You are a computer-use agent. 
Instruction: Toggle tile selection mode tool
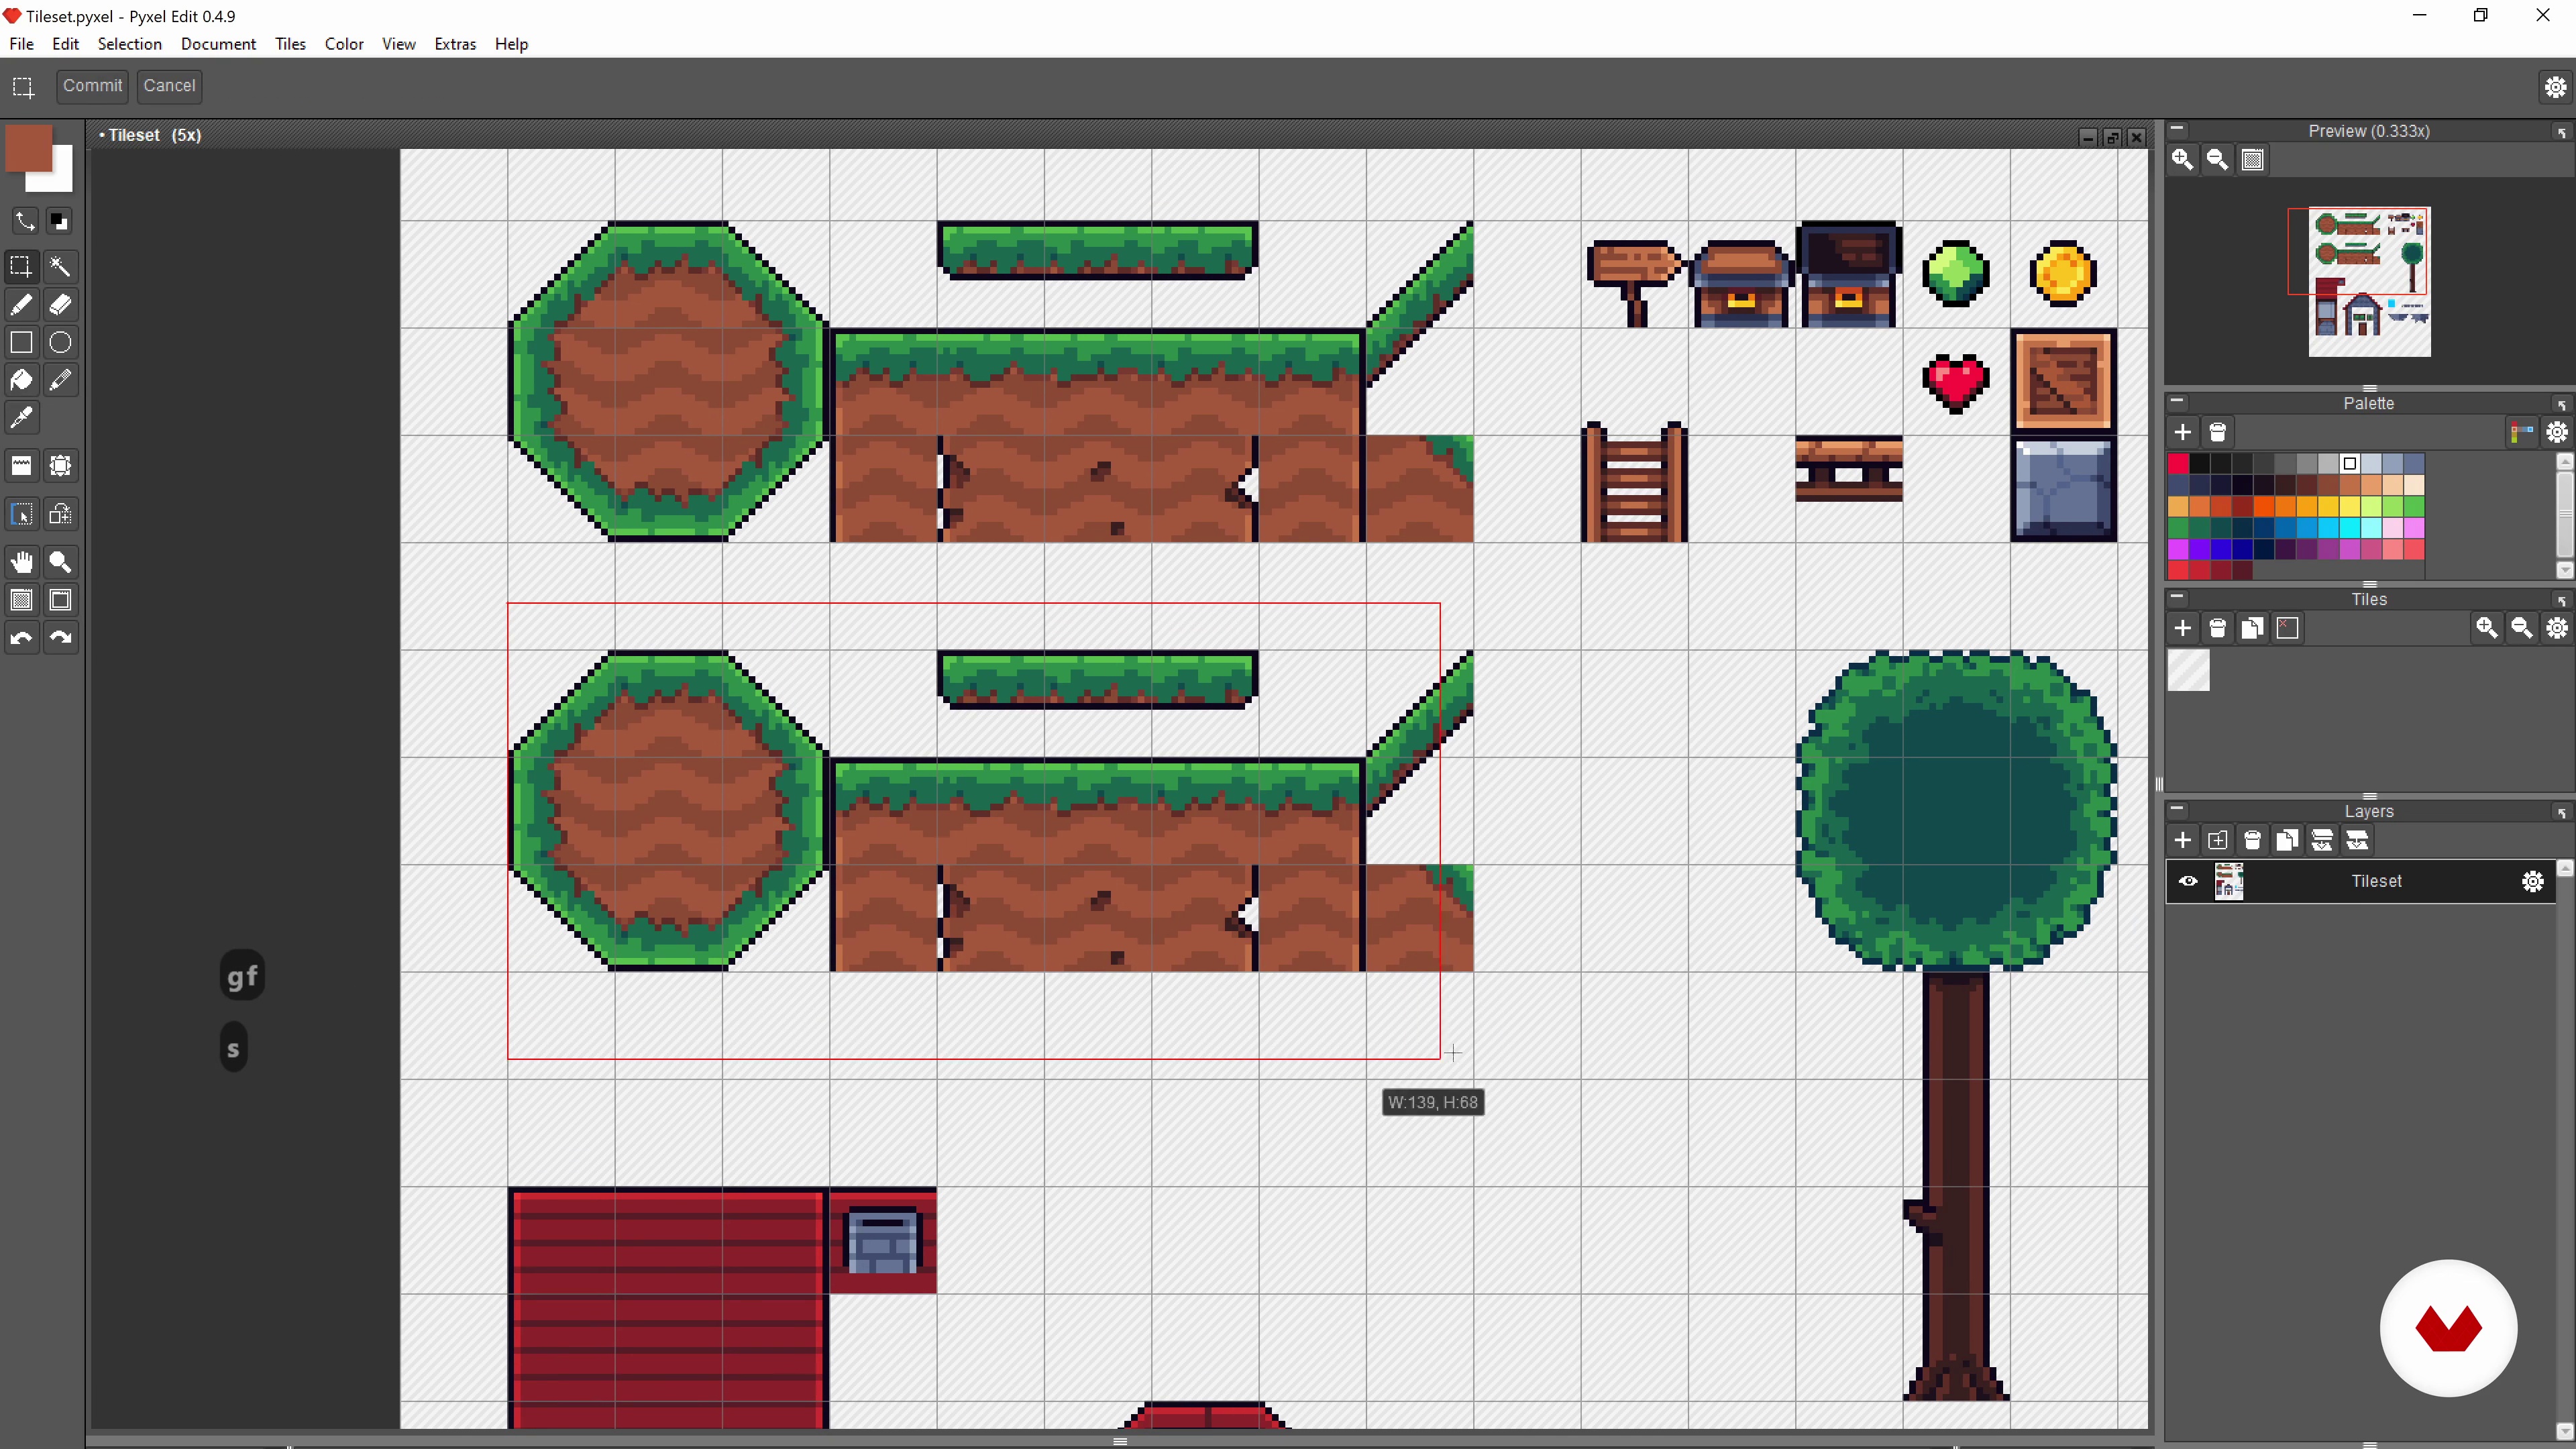[21, 514]
